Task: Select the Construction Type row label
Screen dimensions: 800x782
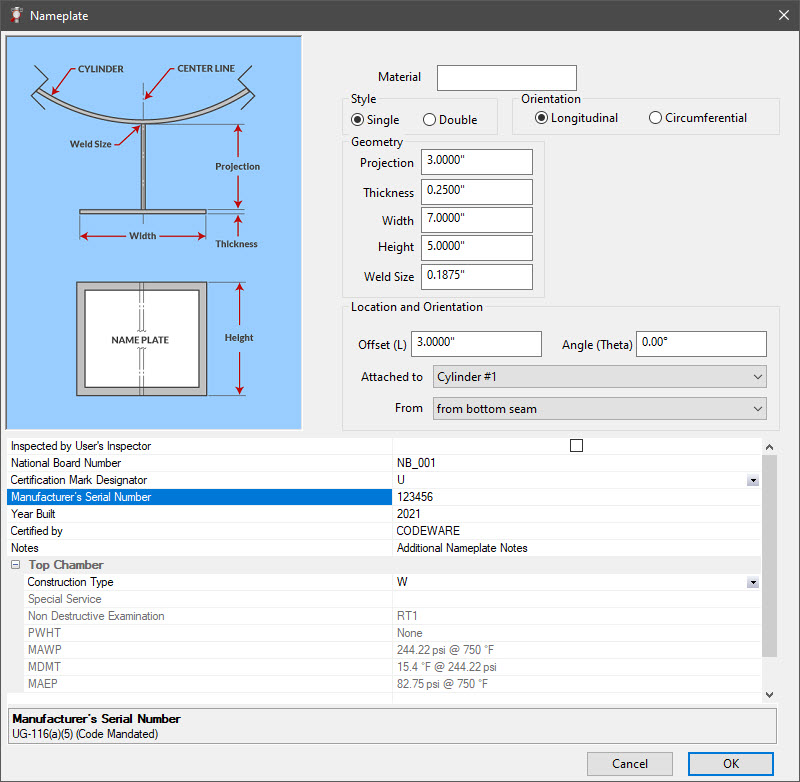Action: point(70,582)
